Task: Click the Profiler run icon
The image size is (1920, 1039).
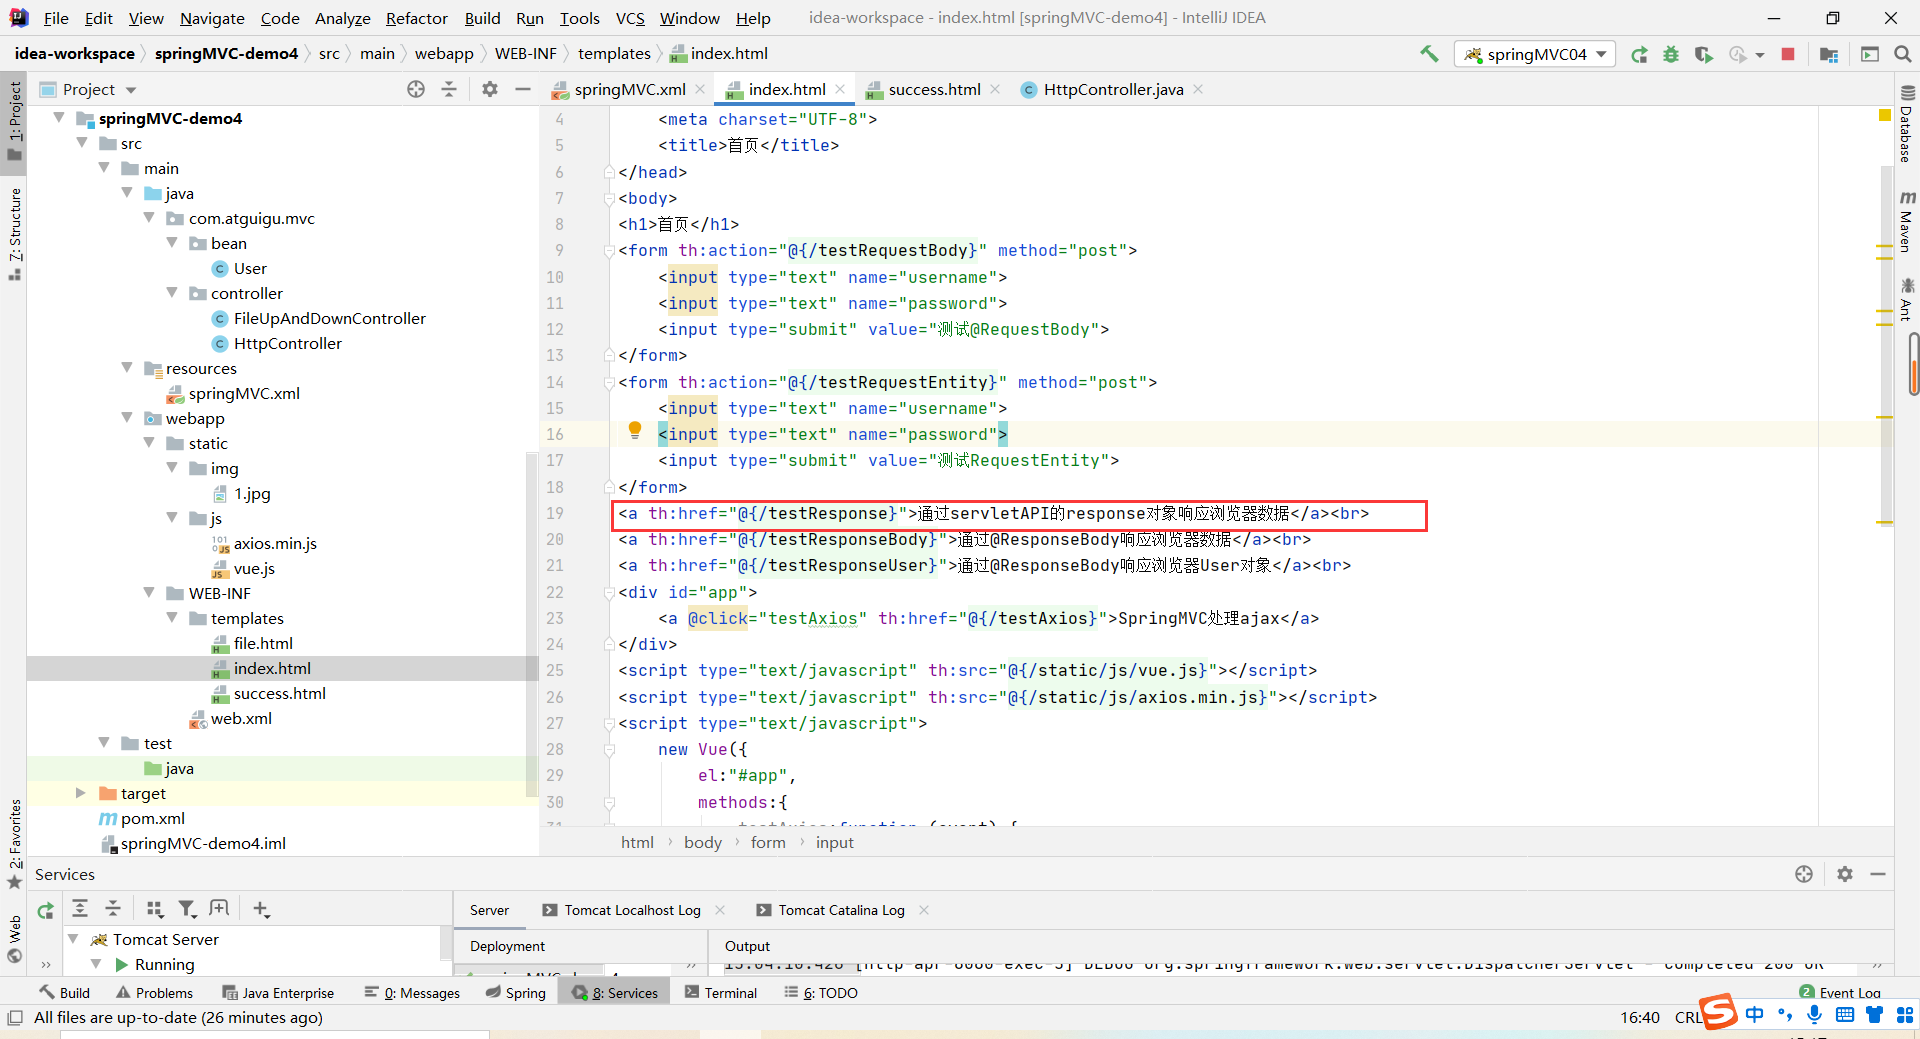Action: coord(1738,54)
